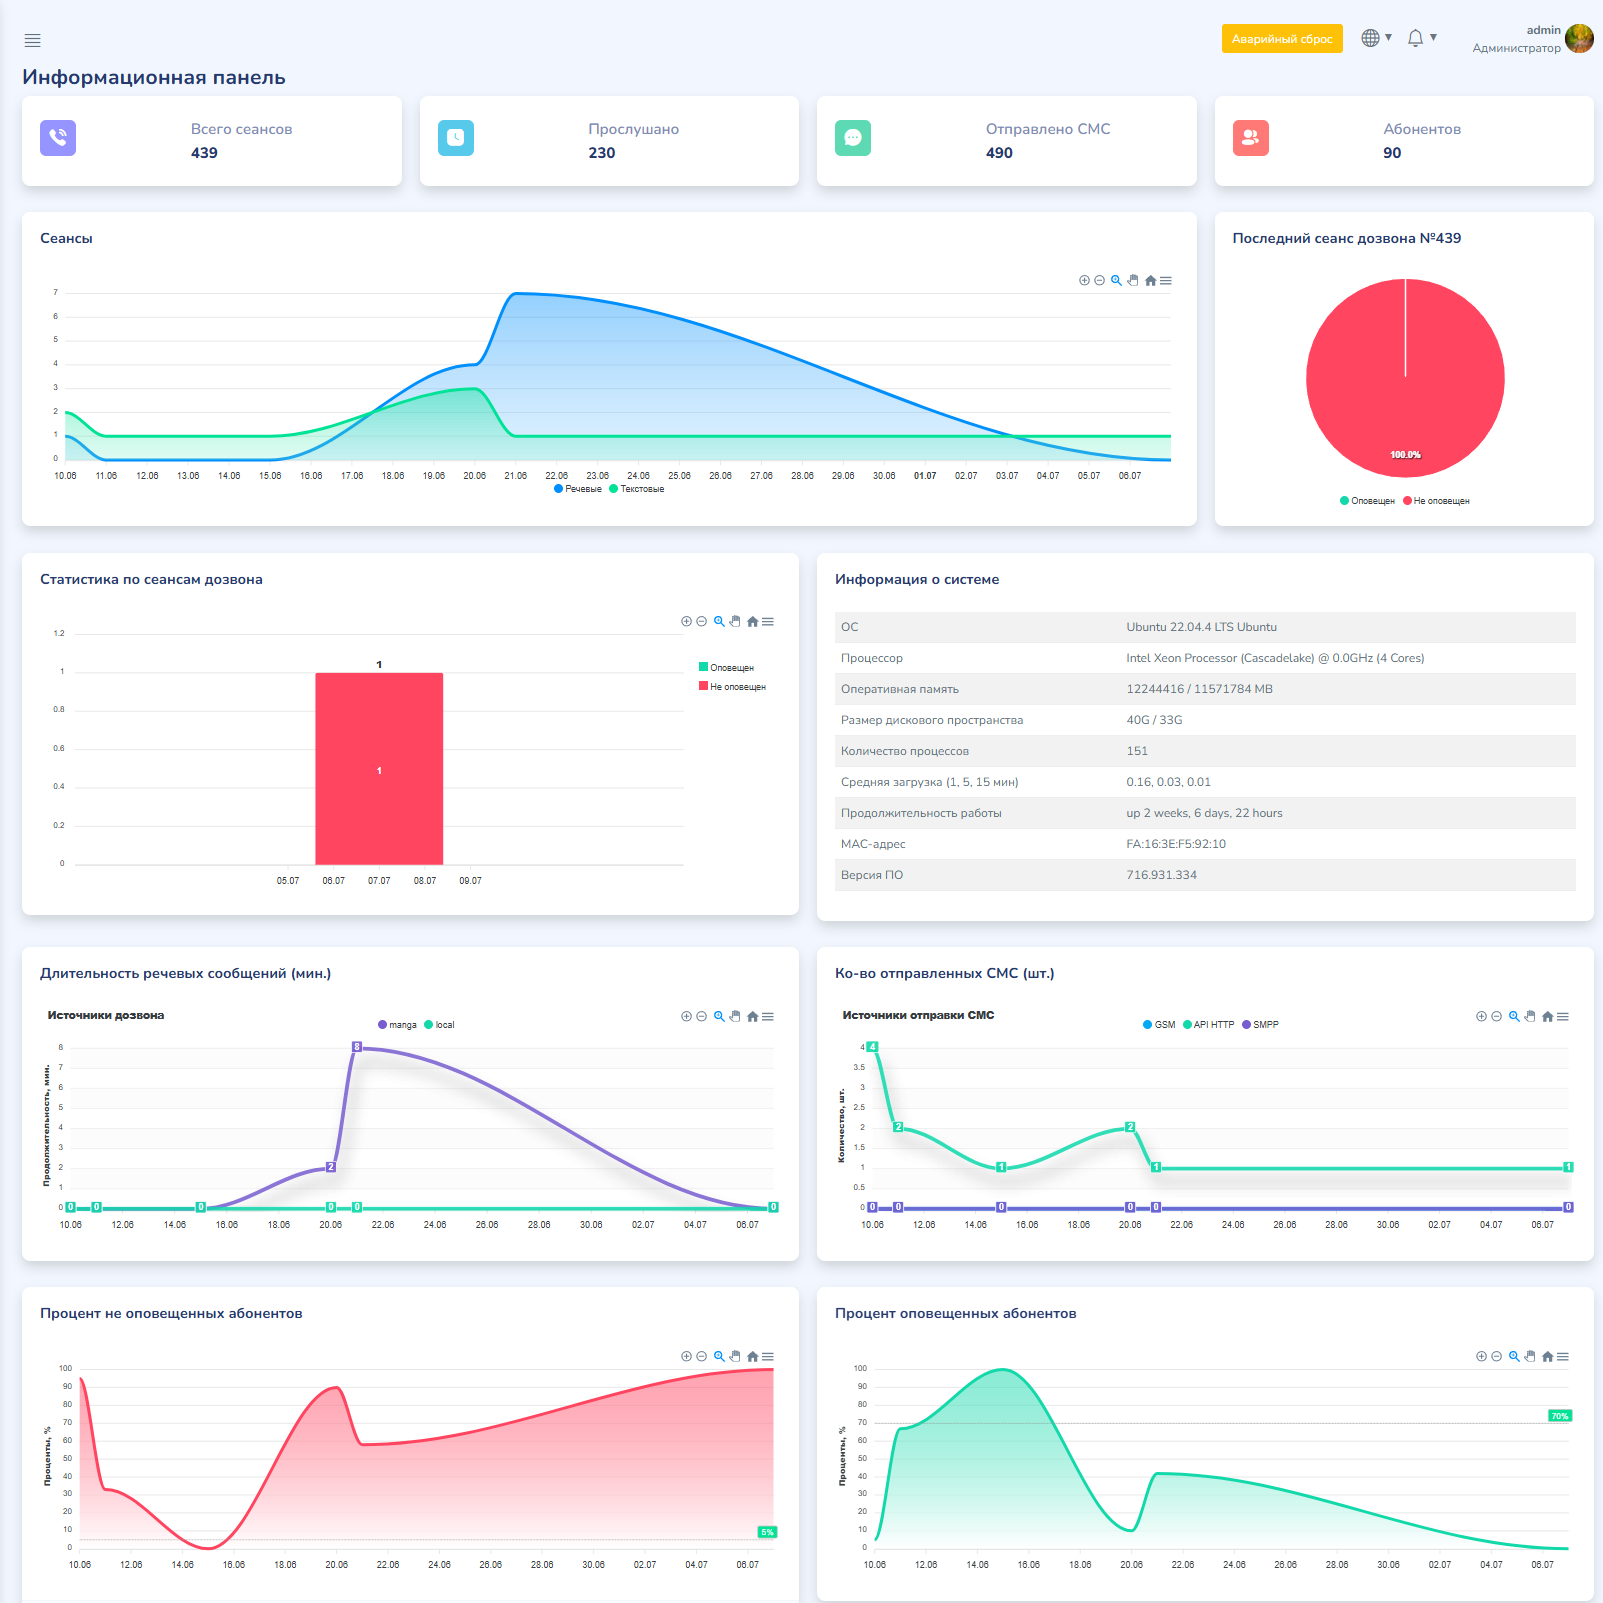
Task: Zoom in on the отправленных СМС chart
Action: point(1481,1017)
